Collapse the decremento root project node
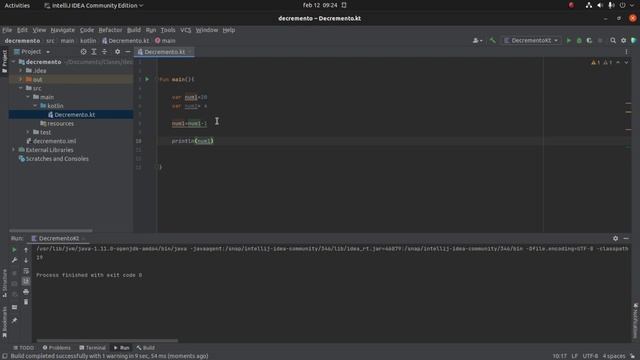 pyautogui.click(x=14, y=62)
